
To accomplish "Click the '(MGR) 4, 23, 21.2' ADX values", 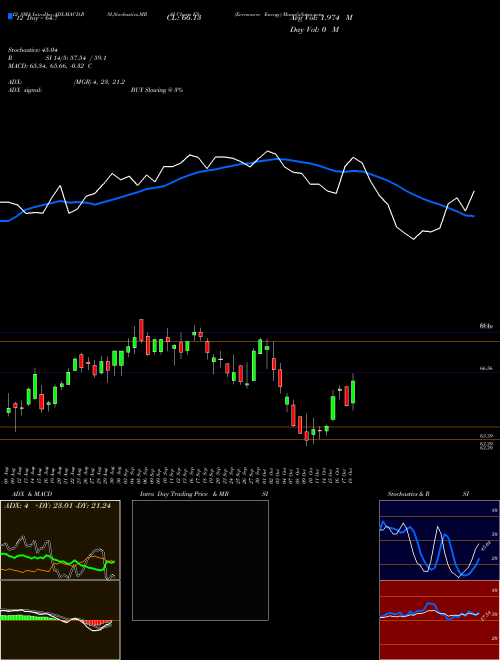I will pos(99,82).
